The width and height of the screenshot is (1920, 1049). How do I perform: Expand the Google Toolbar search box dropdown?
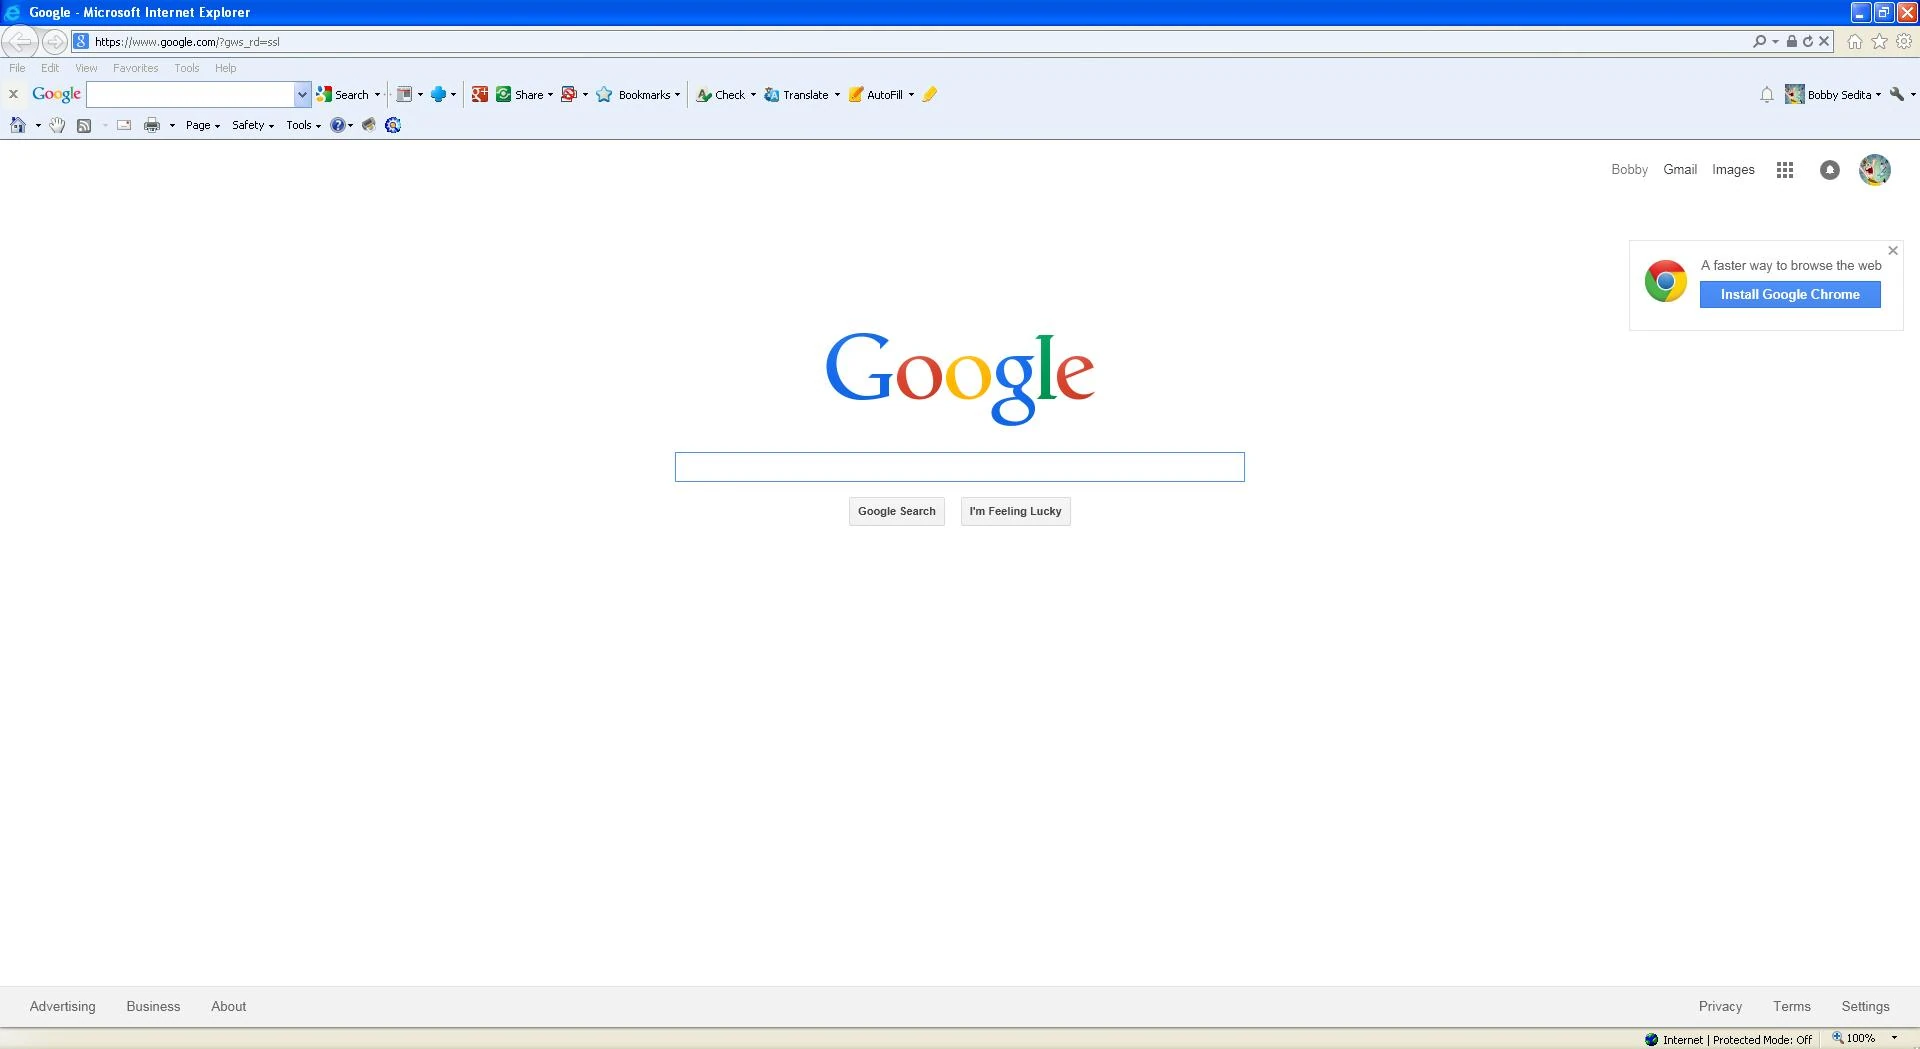(x=302, y=94)
